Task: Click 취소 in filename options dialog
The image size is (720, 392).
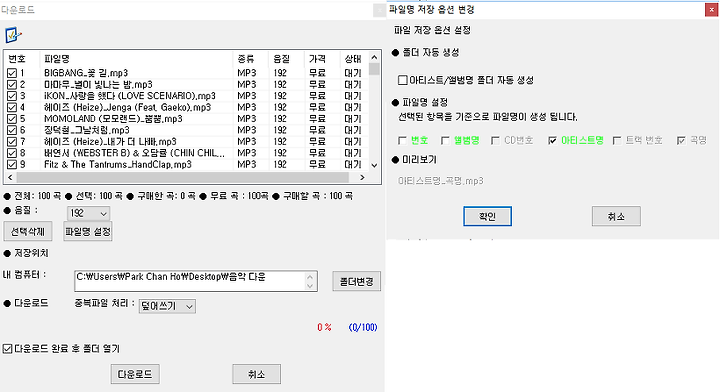Action: [x=616, y=216]
